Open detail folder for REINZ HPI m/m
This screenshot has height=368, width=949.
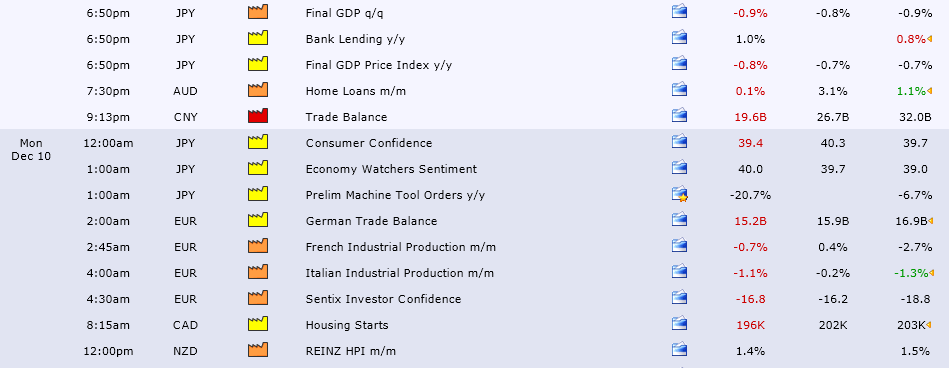point(679,350)
